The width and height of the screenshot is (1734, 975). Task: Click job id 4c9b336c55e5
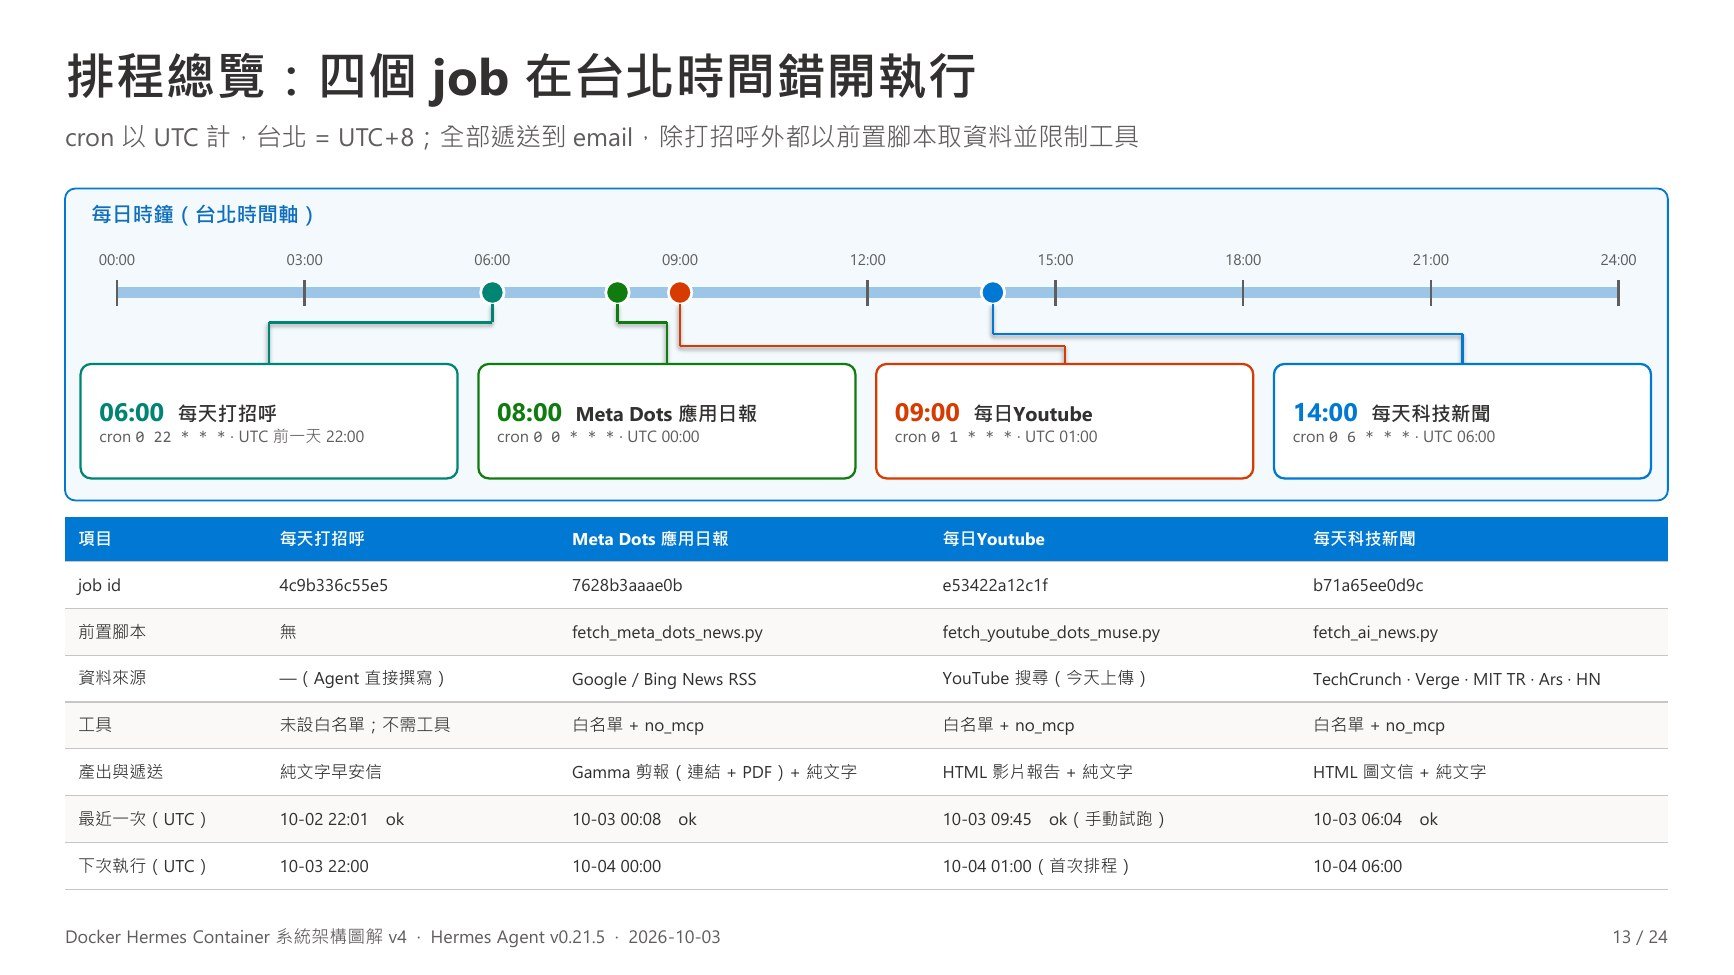[333, 585]
